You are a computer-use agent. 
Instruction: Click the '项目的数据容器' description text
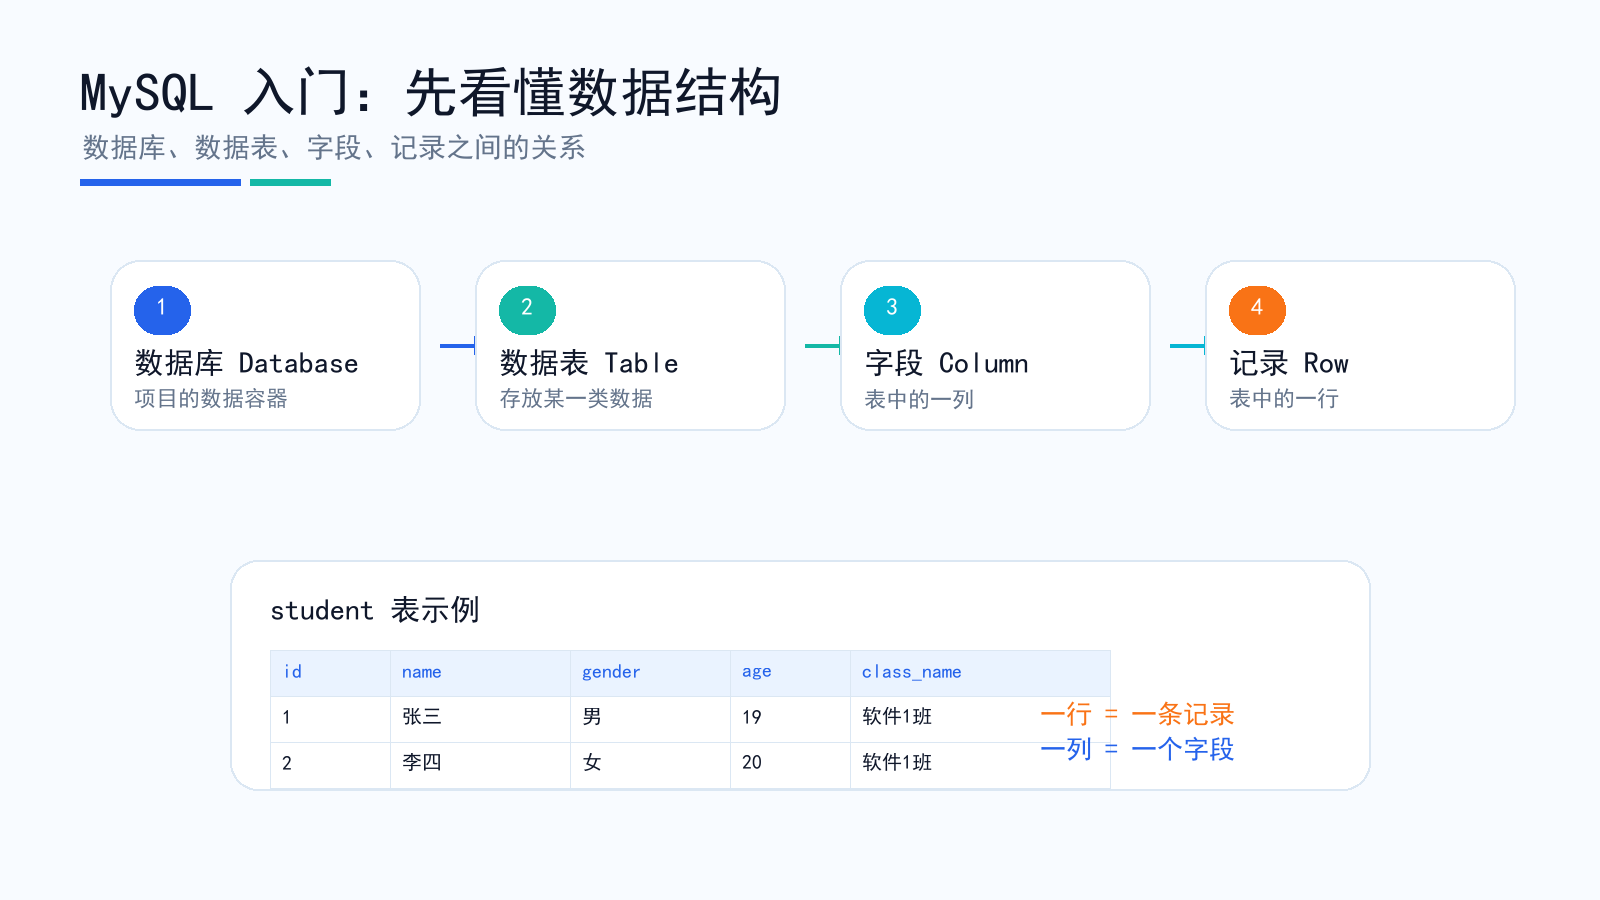coord(211,398)
